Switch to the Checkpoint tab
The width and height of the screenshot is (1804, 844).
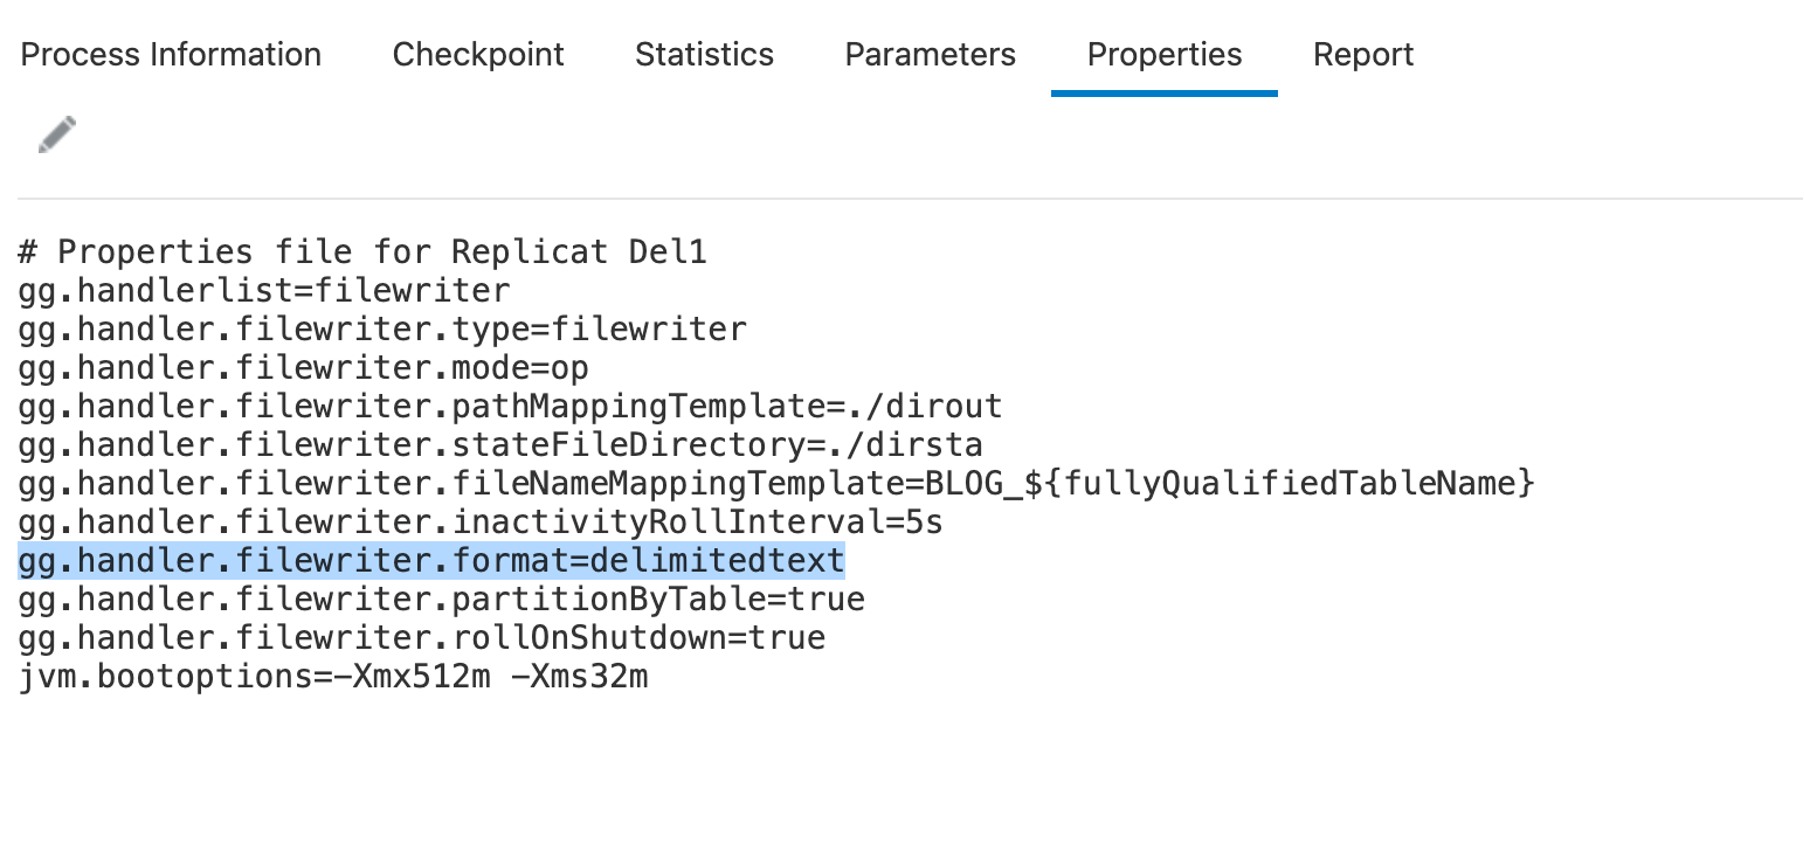coord(478,54)
